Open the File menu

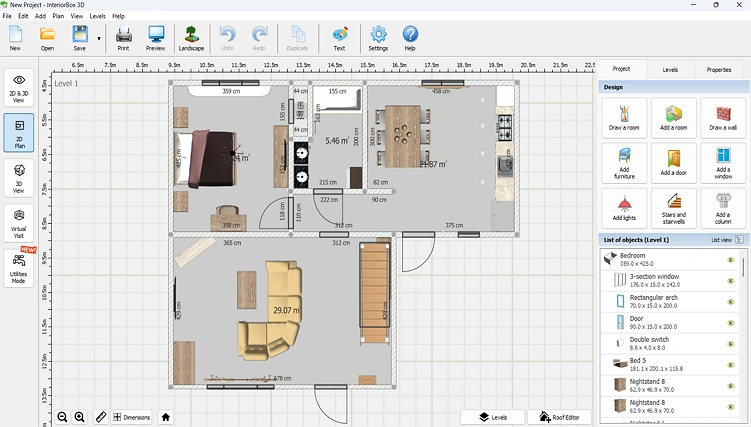pyautogui.click(x=7, y=16)
